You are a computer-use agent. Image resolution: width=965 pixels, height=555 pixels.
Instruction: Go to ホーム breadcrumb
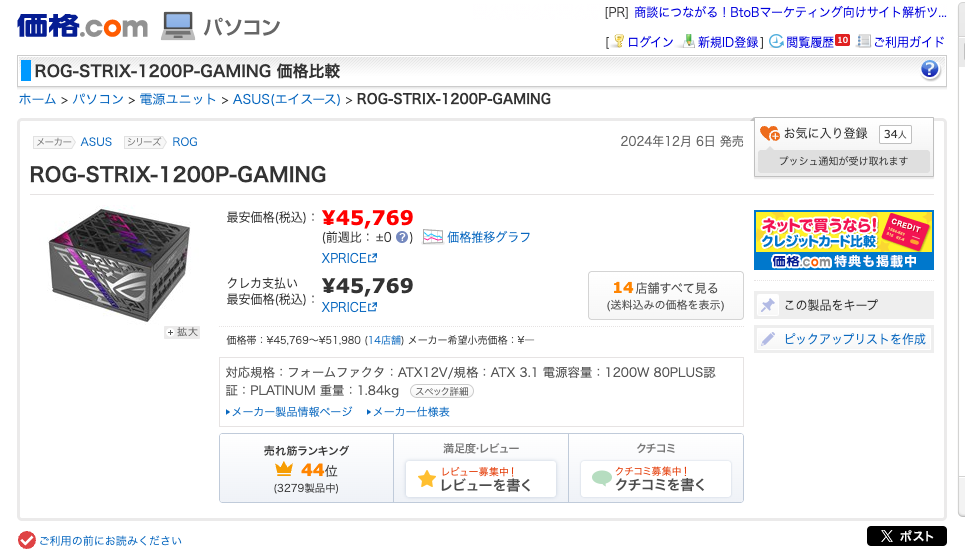(37, 99)
